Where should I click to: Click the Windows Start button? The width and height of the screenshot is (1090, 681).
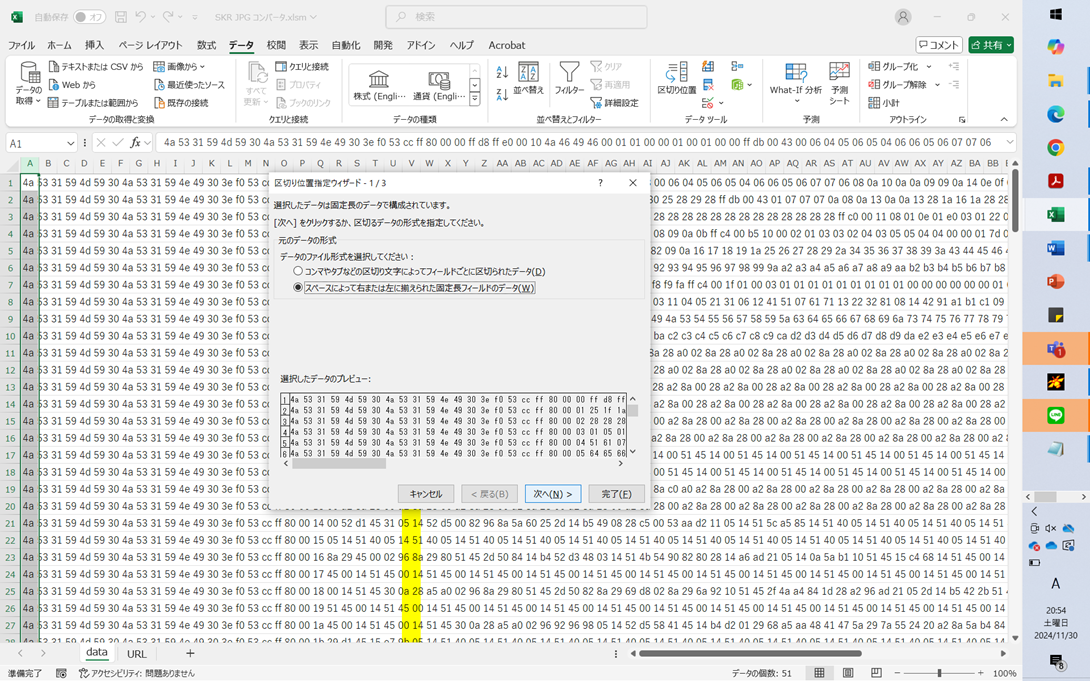coord(1055,14)
